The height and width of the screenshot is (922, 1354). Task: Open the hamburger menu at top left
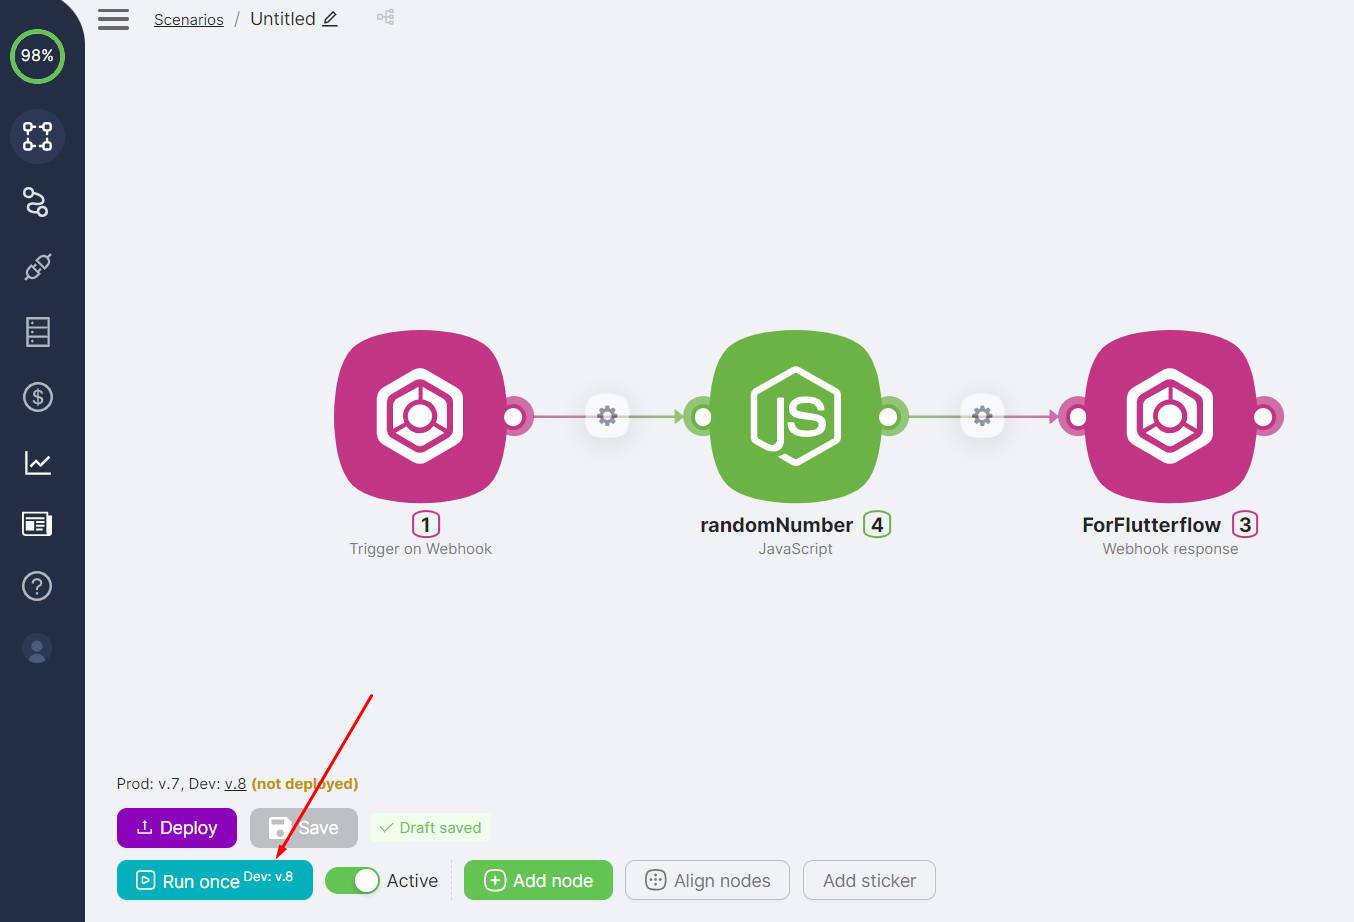pos(113,19)
